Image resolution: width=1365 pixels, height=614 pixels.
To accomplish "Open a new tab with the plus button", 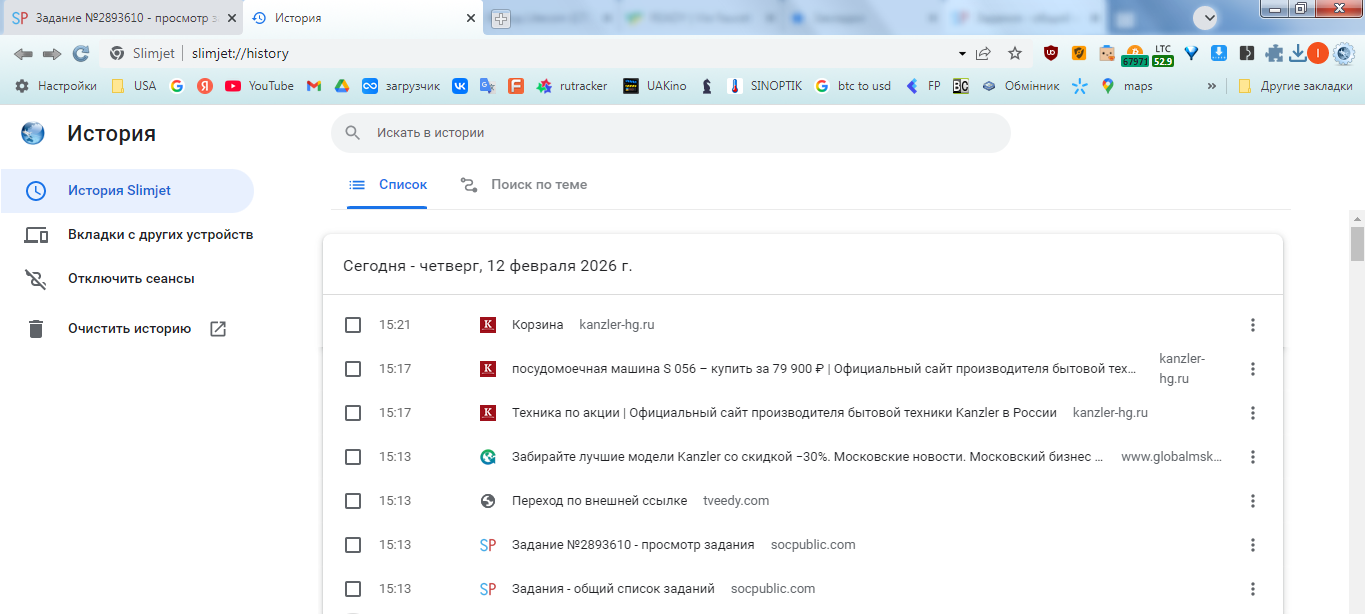I will pos(501,18).
